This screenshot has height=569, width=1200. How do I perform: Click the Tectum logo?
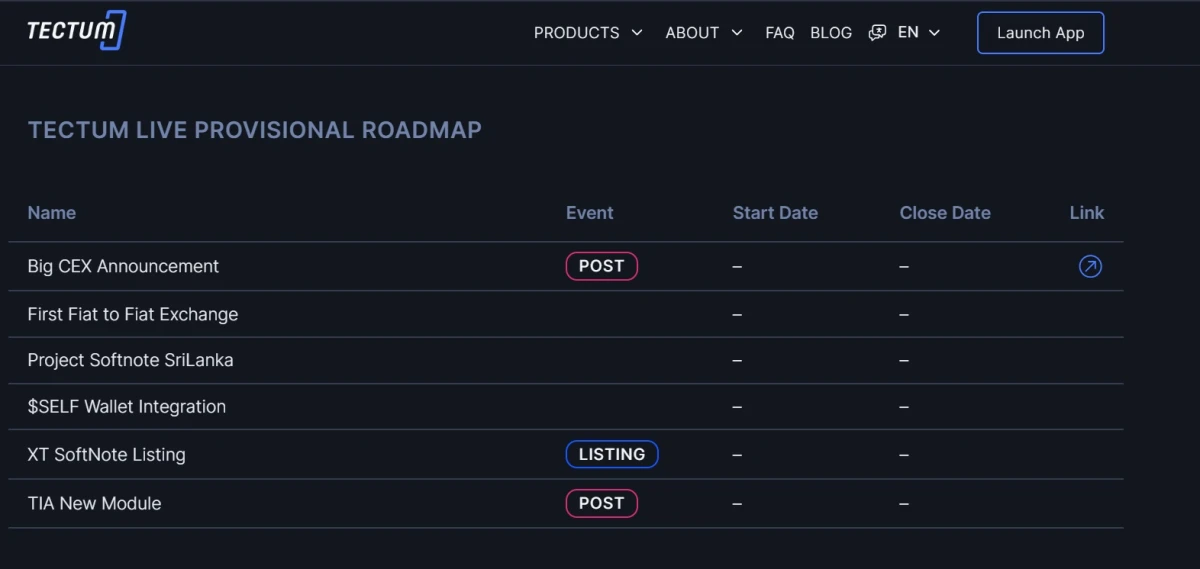(x=77, y=30)
